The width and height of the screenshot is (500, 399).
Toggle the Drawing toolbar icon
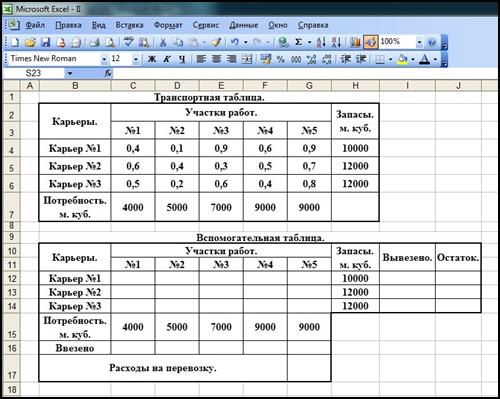coord(371,42)
